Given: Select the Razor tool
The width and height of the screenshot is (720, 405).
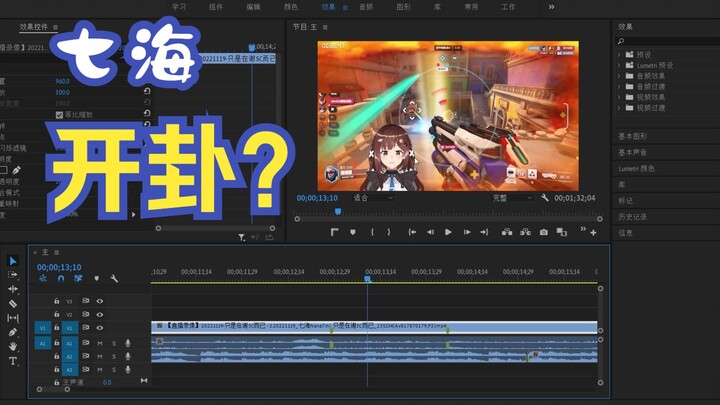Looking at the screenshot, I should (13, 304).
